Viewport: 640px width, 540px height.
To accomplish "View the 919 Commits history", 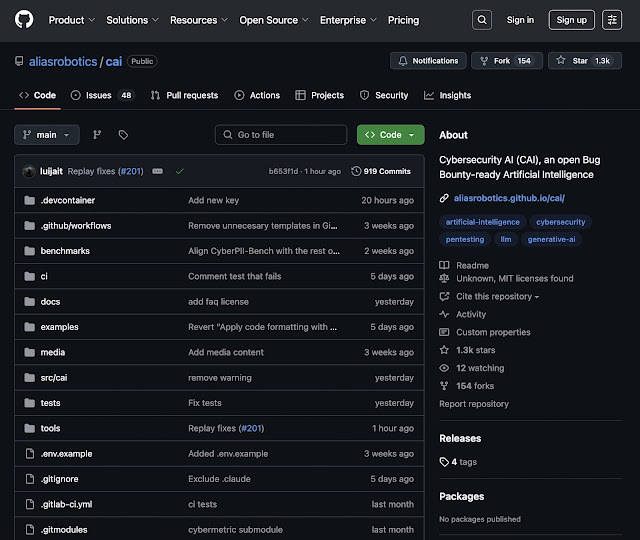I will [381, 171].
